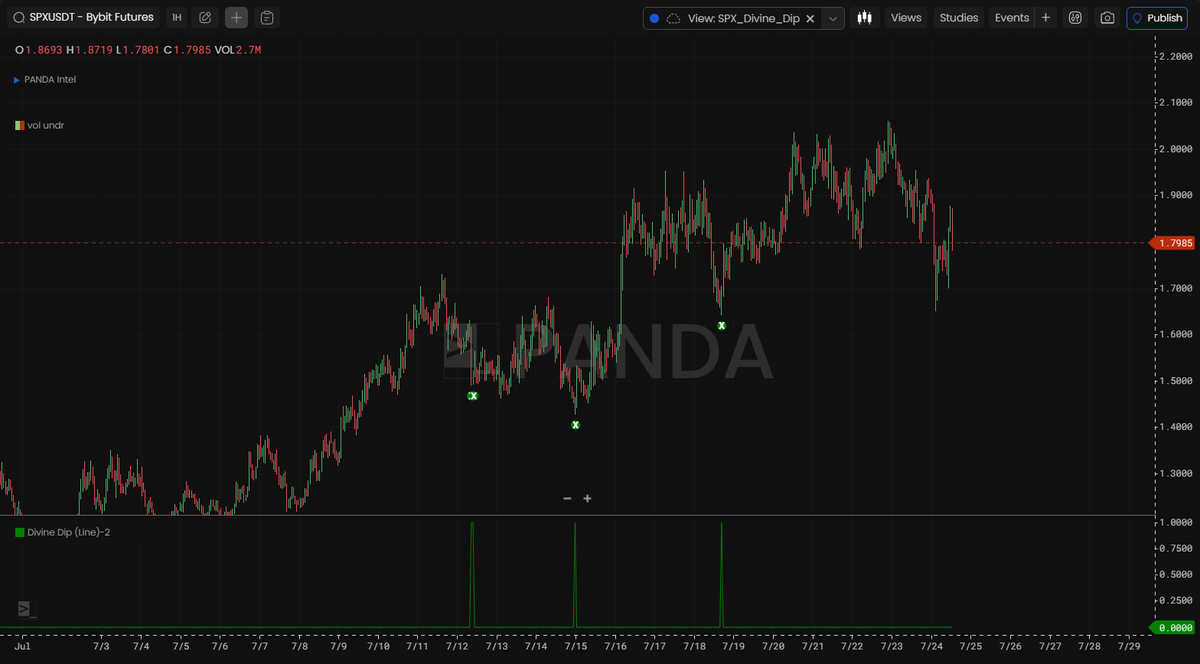Click the vol undr color swatch
Viewport: 1200px width, 664px height.
(x=19, y=125)
